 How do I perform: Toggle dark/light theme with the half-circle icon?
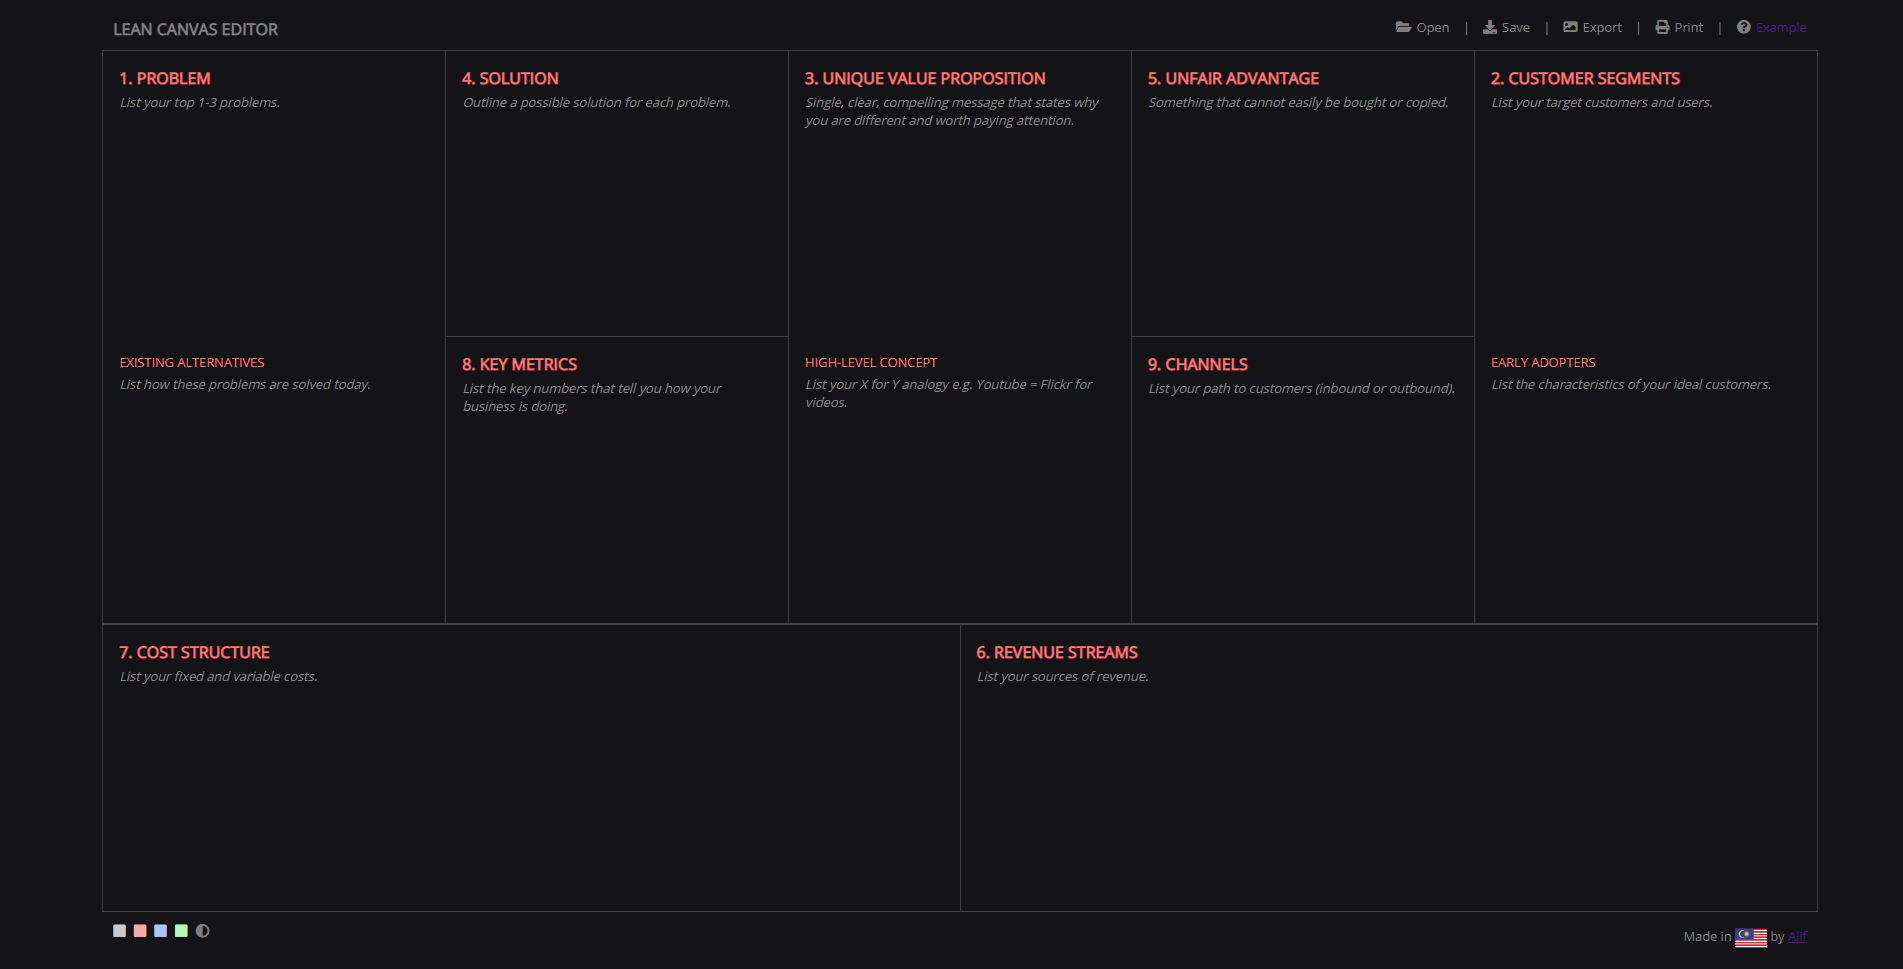(203, 931)
